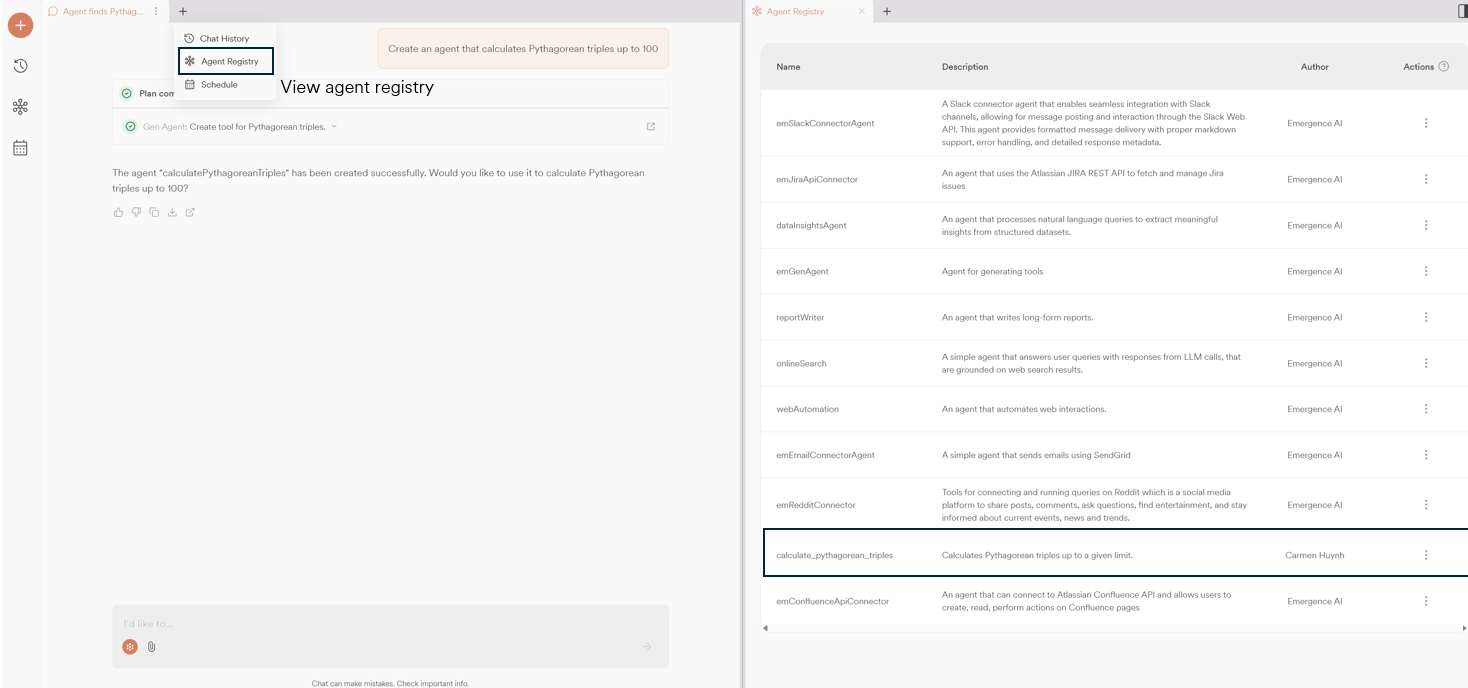
Task: Select the chat history clock icon in sidebar
Action: 20,65
